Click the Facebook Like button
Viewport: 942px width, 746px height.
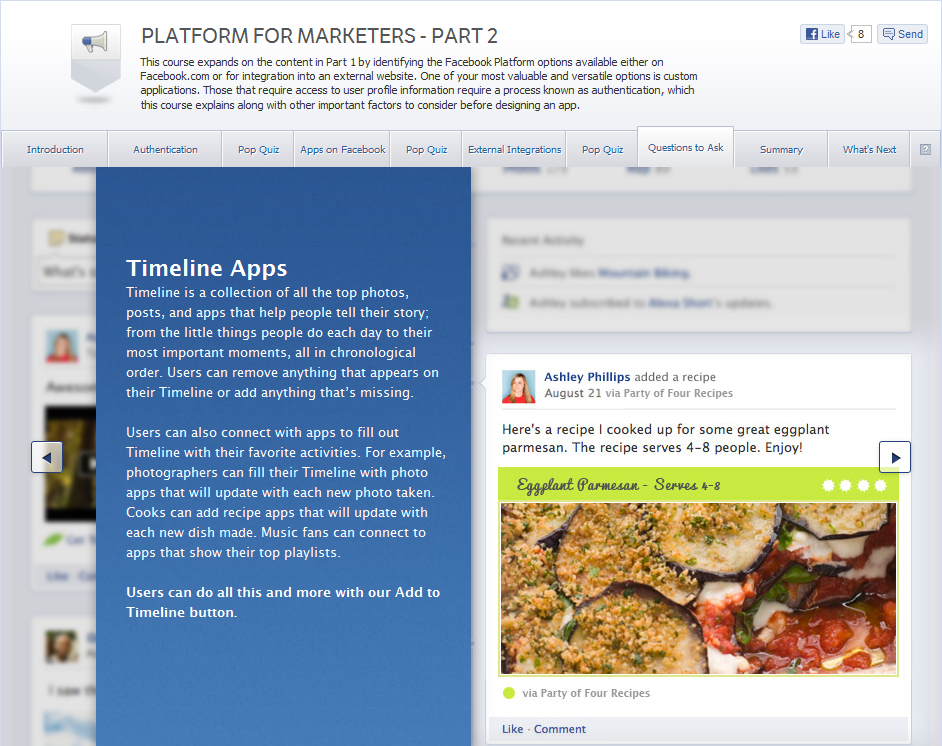822,34
